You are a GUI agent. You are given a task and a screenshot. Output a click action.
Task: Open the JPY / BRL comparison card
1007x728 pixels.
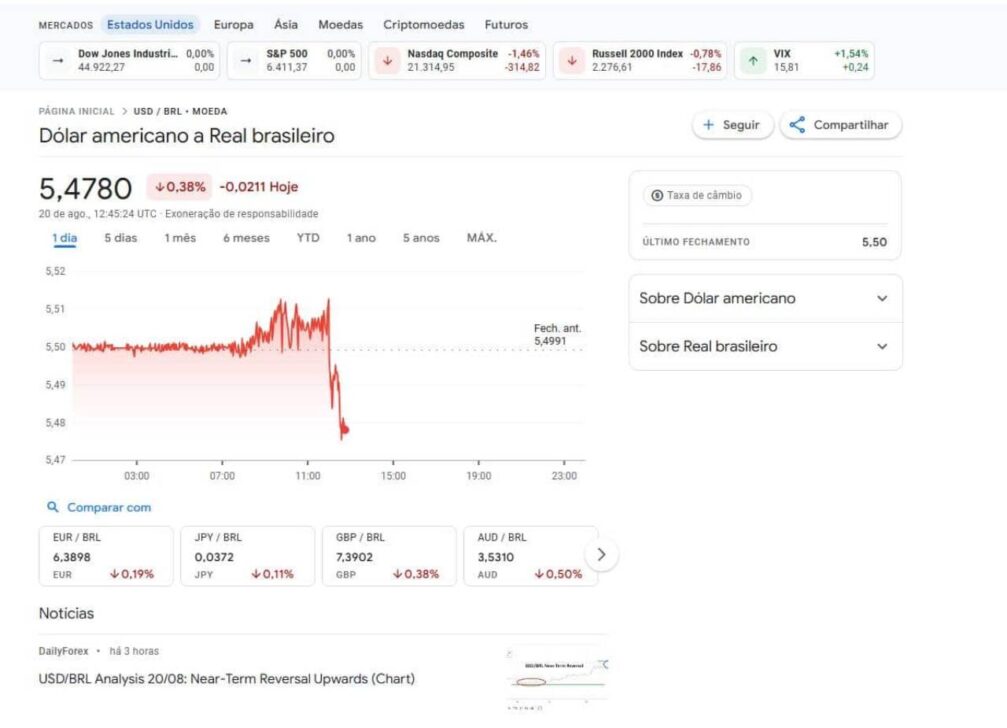coord(247,556)
